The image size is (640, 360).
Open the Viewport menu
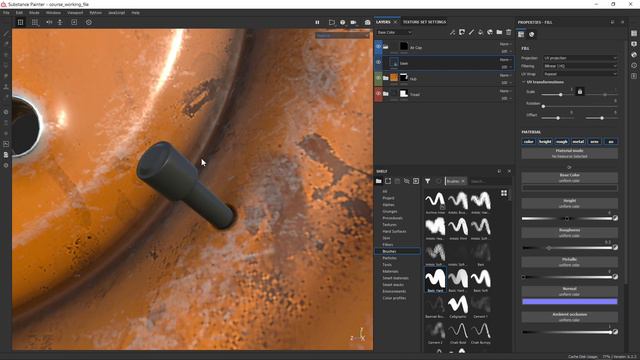click(x=75, y=13)
